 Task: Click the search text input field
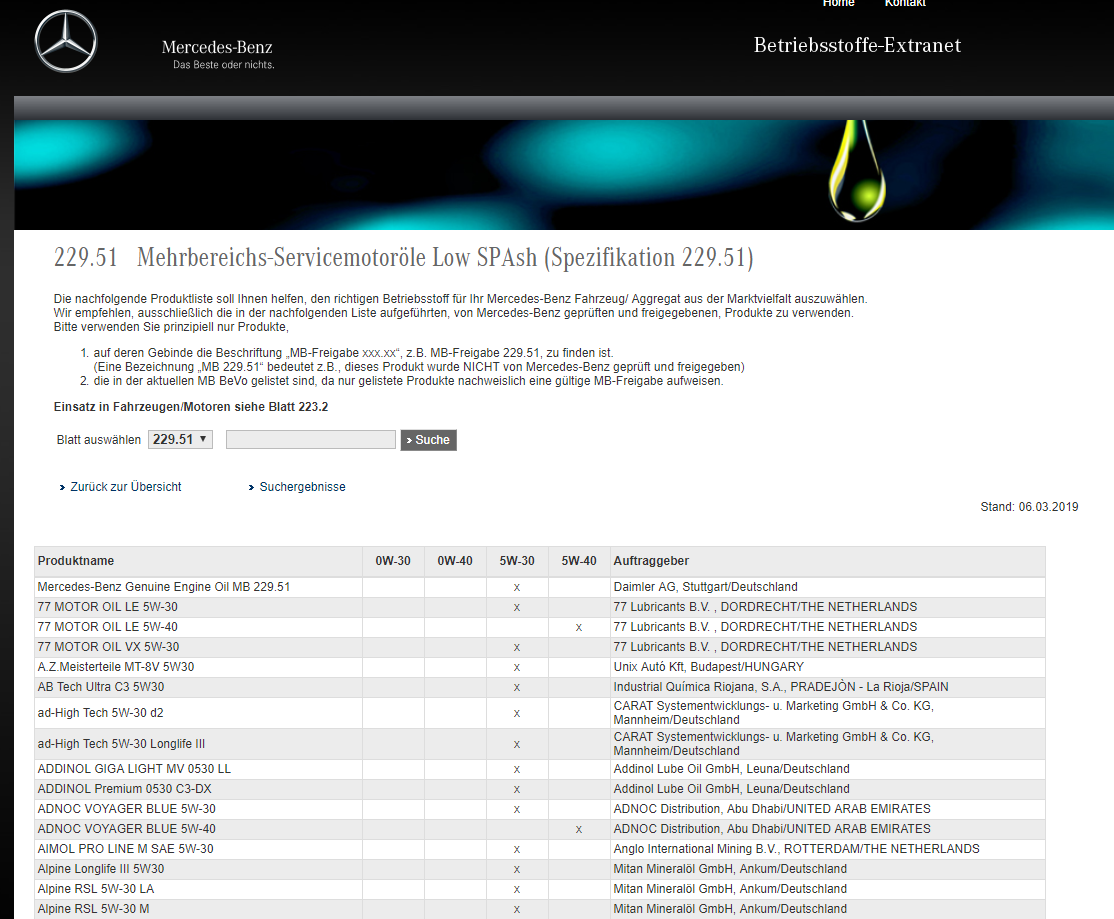(x=310, y=440)
